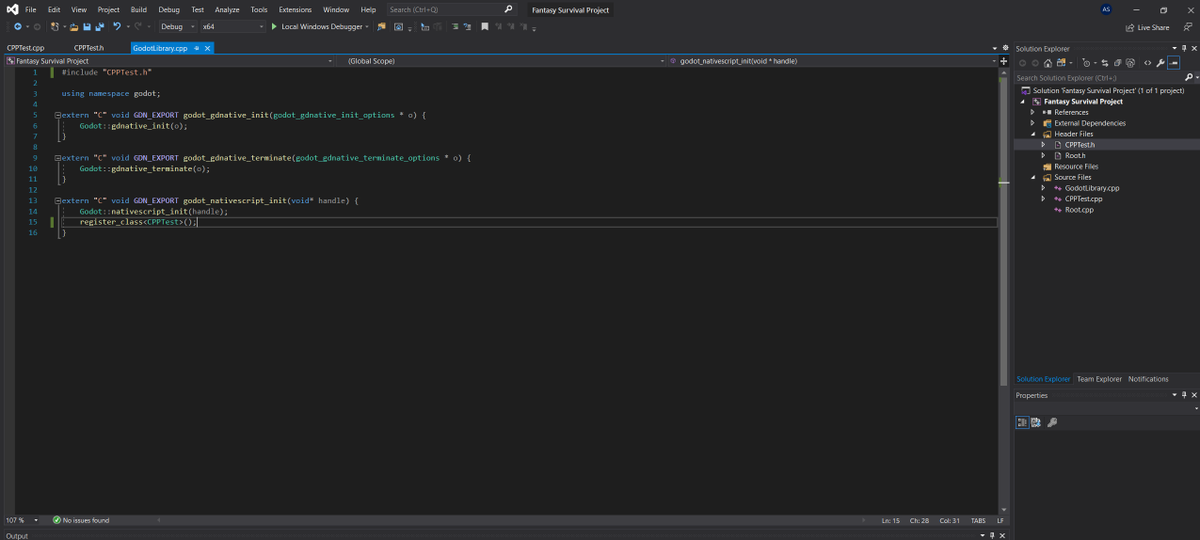Open the Analyze menu
This screenshot has height=540, width=1200.
pyautogui.click(x=227, y=9)
